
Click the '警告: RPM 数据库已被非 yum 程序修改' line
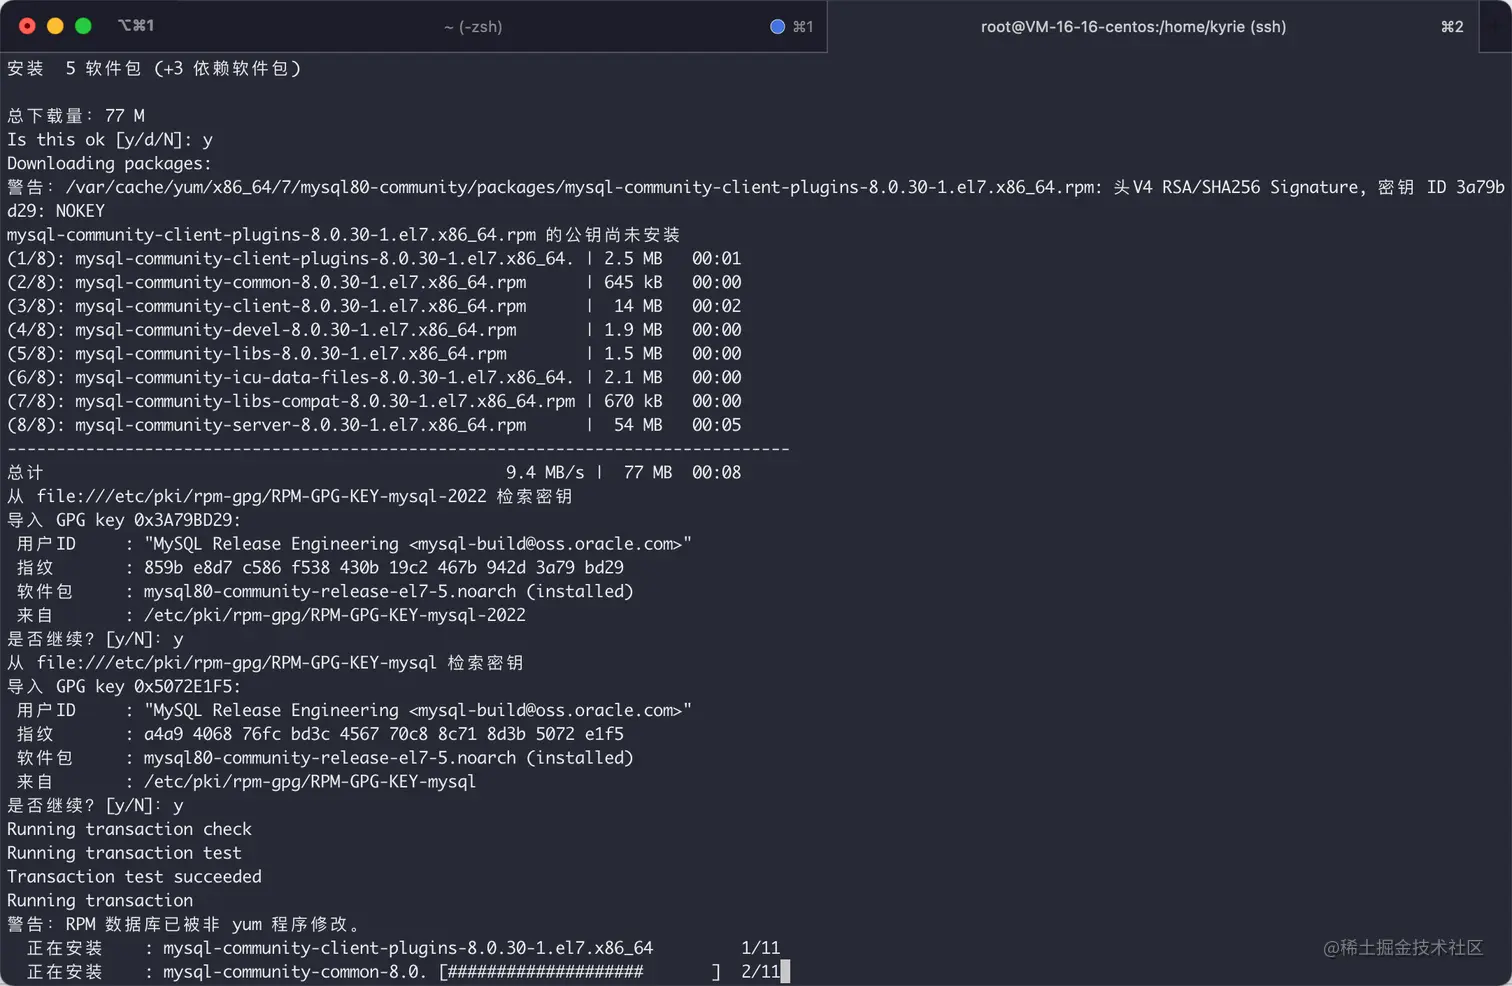point(183,925)
